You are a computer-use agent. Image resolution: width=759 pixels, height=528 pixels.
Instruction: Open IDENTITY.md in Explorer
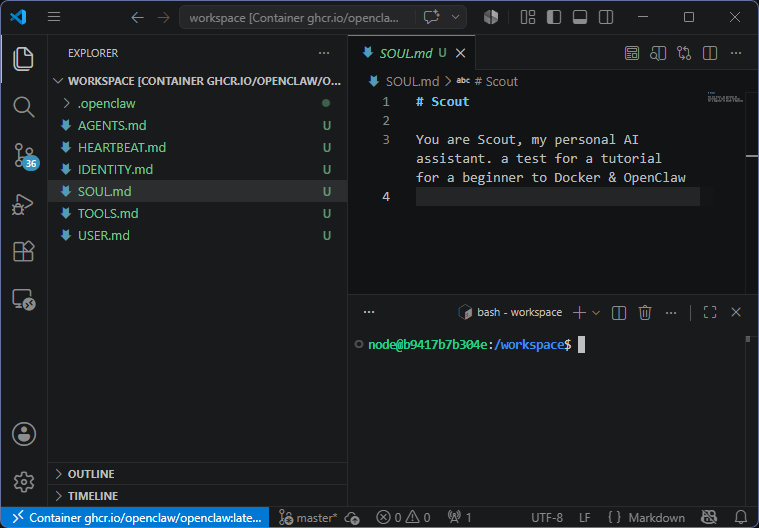click(197, 169)
